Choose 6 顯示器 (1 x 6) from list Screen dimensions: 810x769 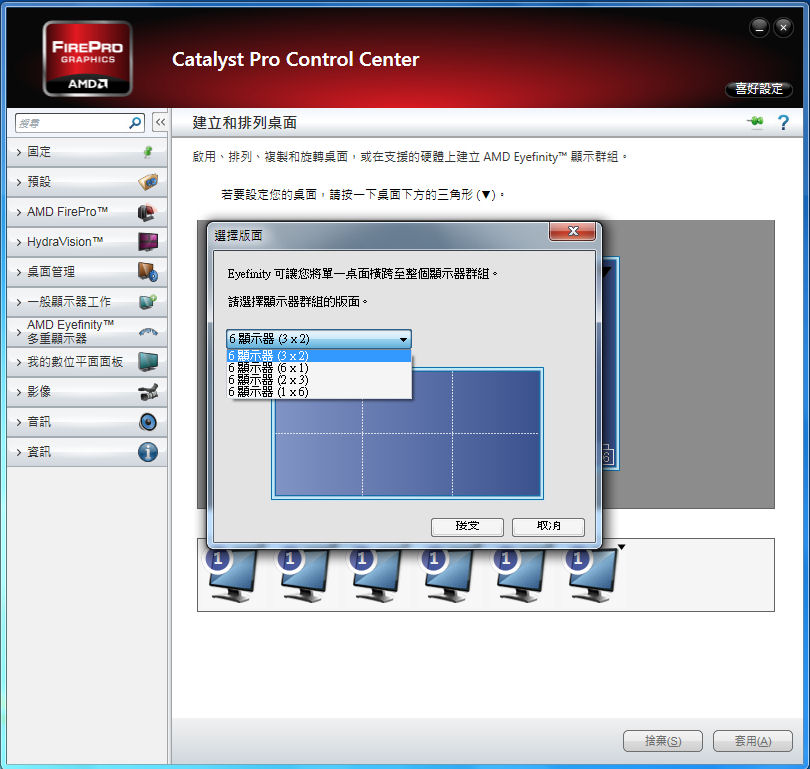[x=319, y=391]
